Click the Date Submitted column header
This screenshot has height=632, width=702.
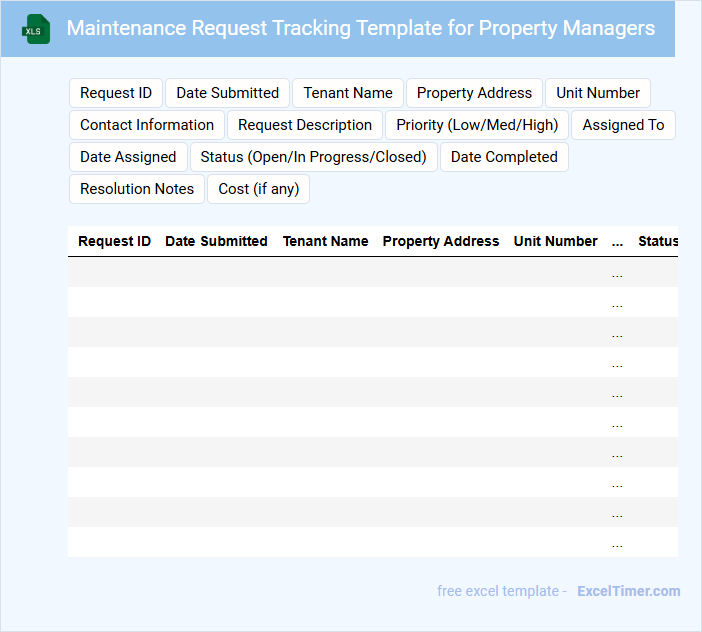(216, 241)
